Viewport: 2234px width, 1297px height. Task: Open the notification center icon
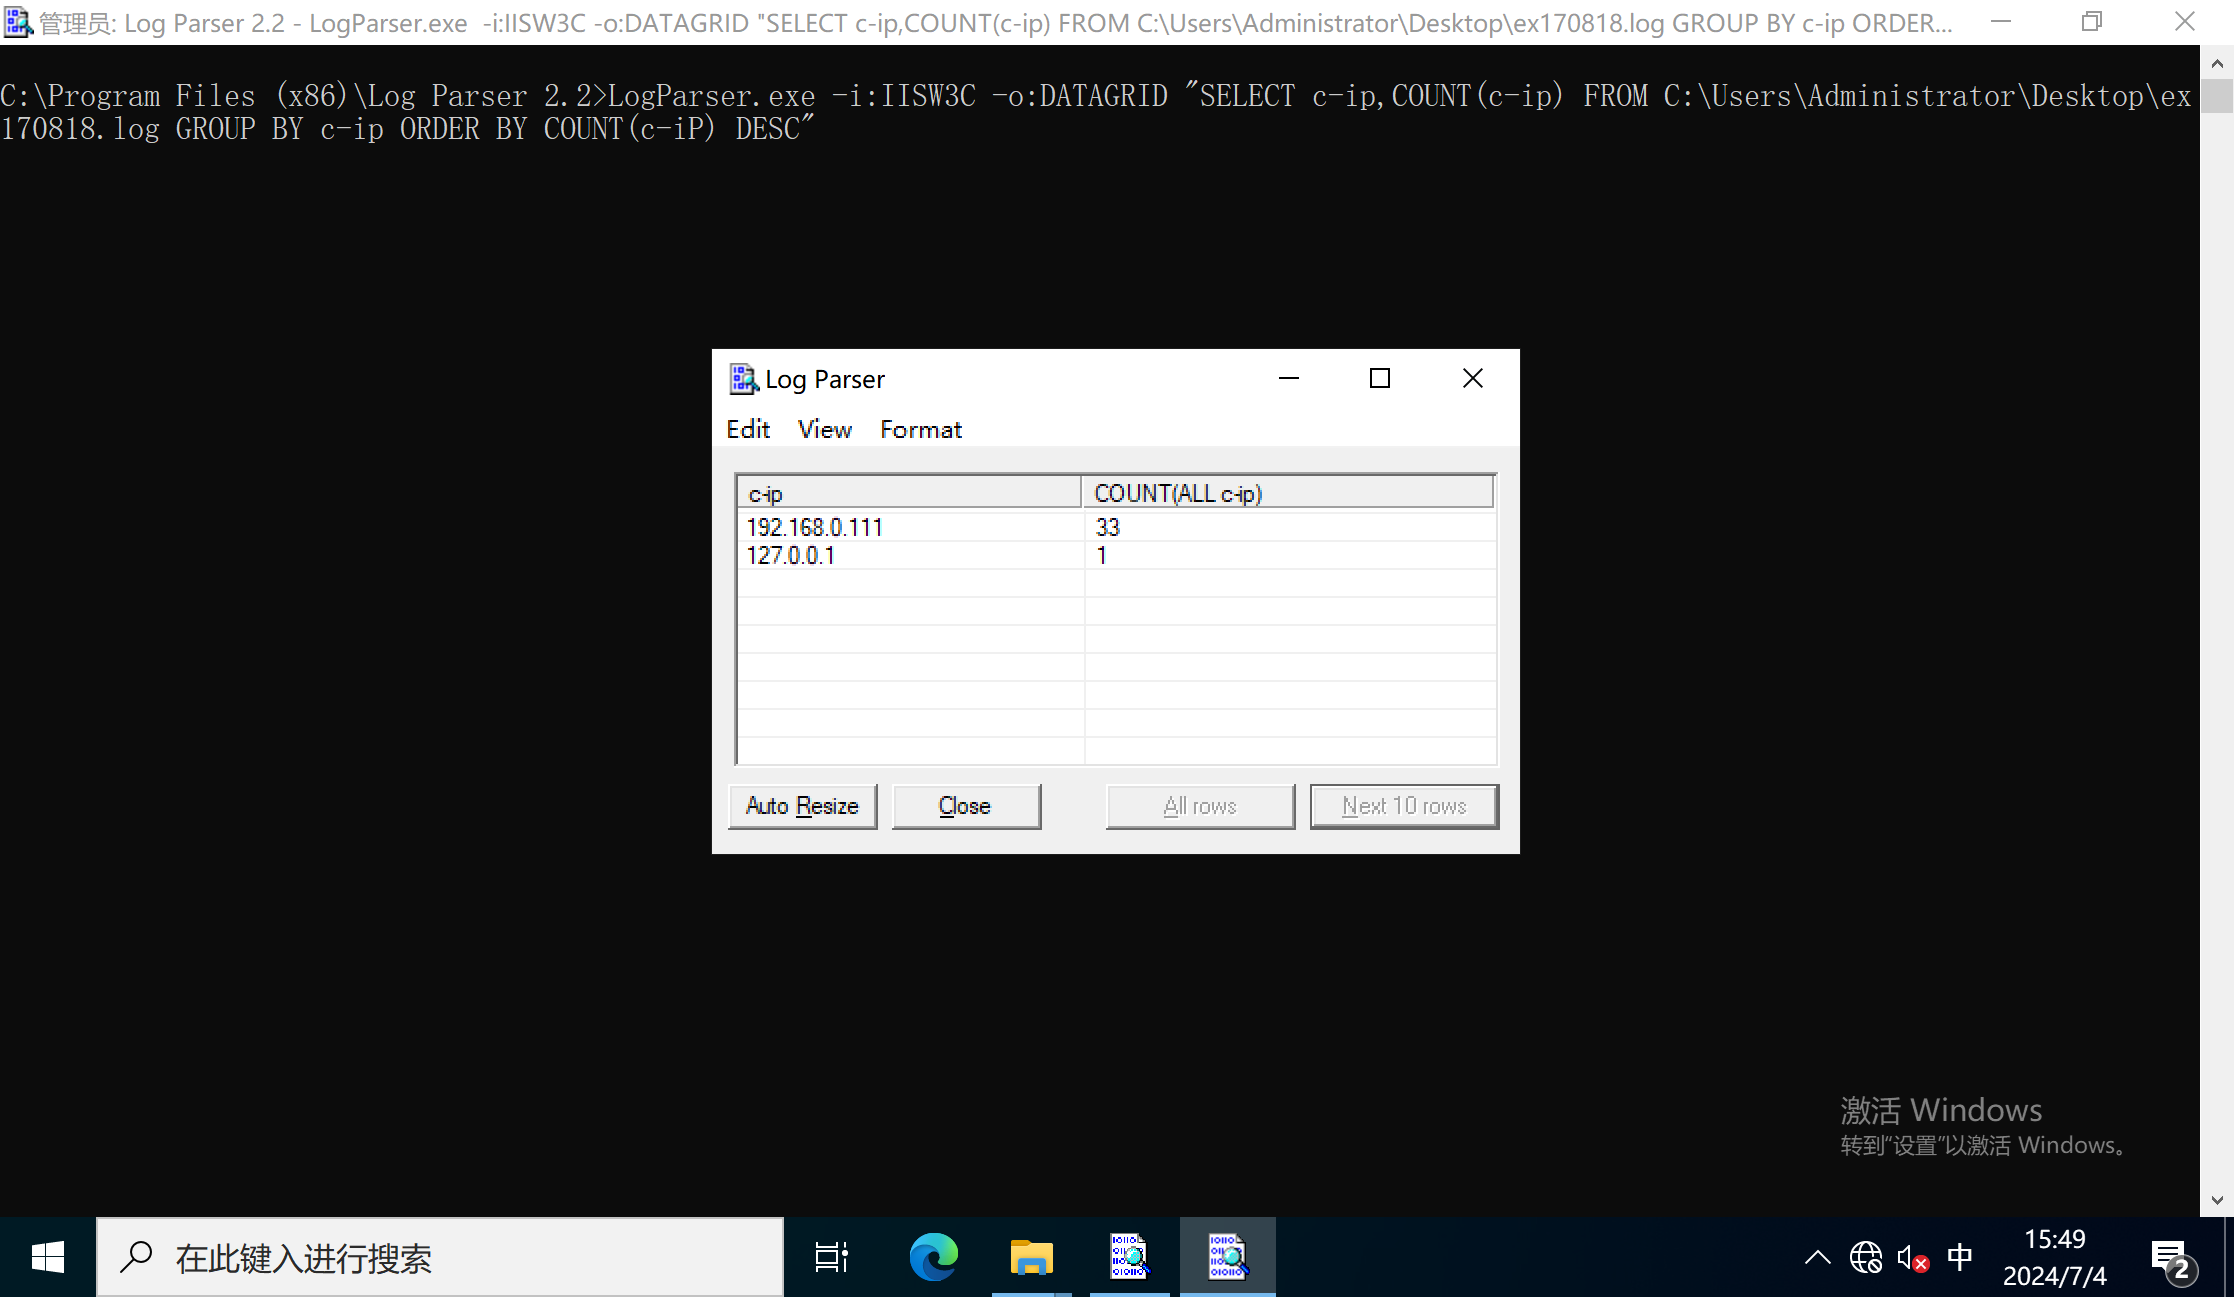click(x=2172, y=1259)
